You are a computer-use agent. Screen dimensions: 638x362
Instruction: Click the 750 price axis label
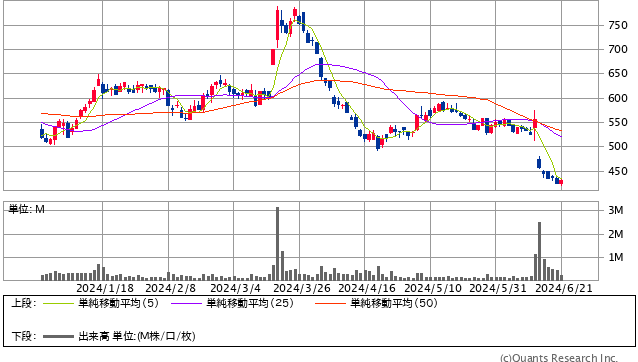[618, 25]
